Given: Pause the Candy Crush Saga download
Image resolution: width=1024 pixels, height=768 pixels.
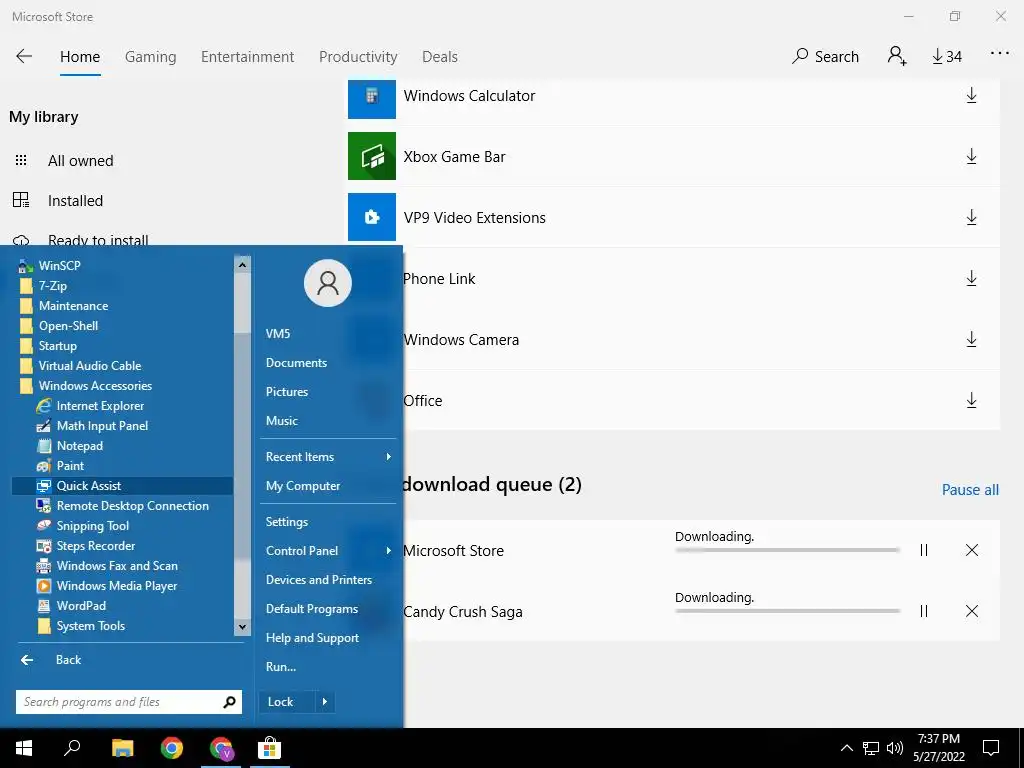Looking at the screenshot, I should [923, 611].
